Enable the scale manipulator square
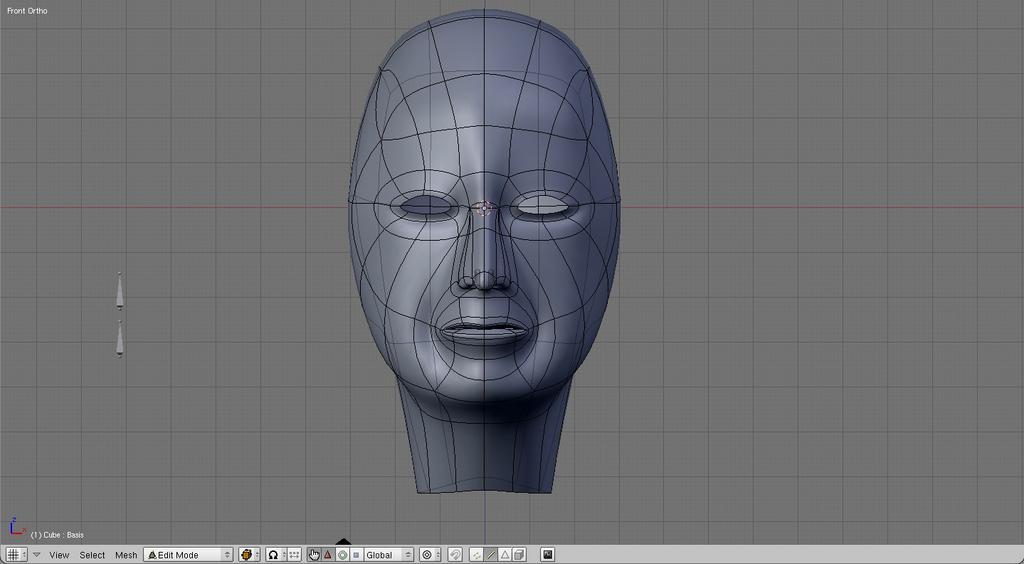 (356, 554)
